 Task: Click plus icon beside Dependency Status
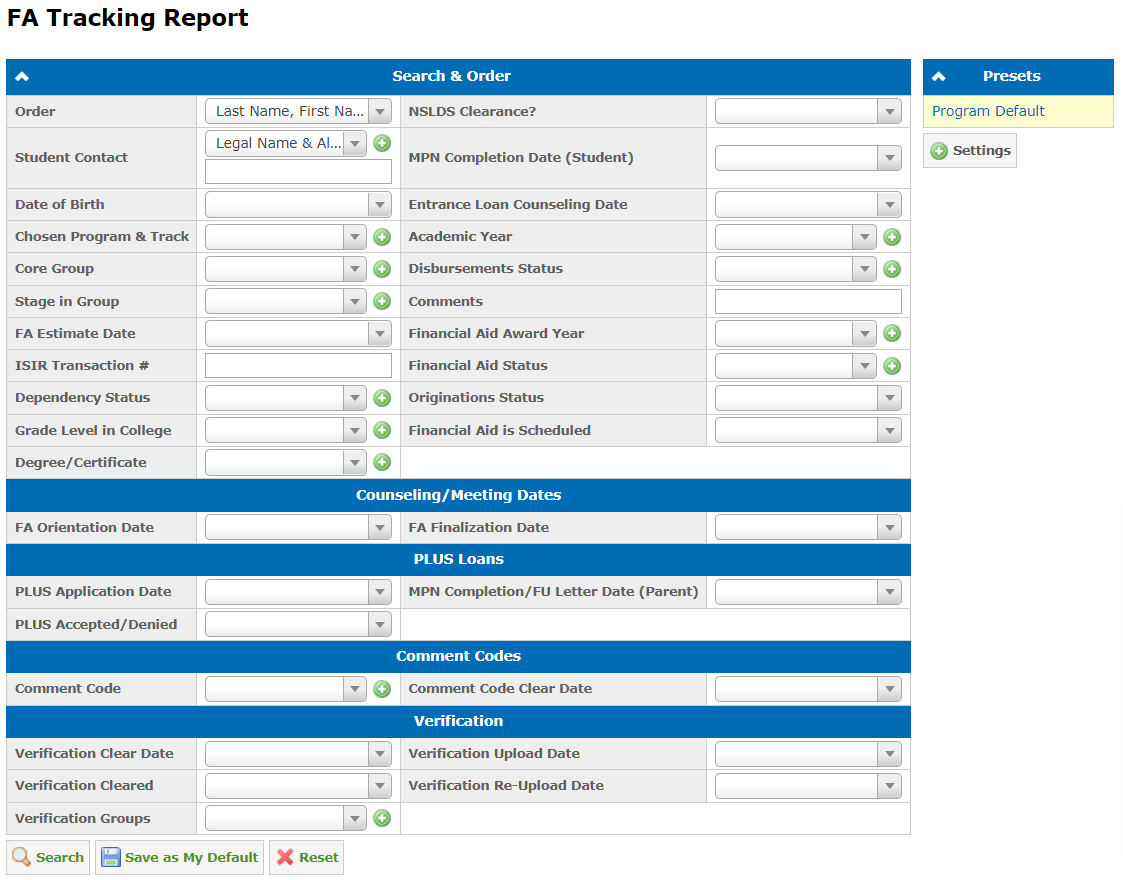382,398
